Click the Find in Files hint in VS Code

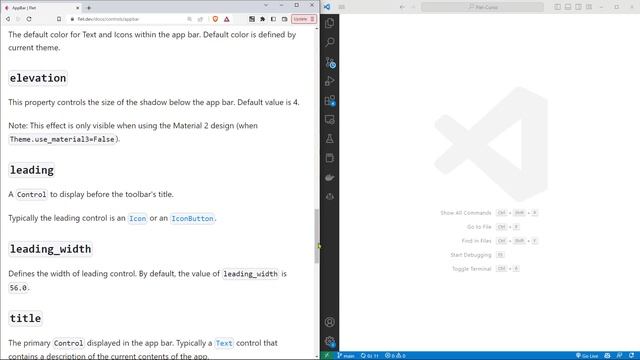tap(476, 241)
